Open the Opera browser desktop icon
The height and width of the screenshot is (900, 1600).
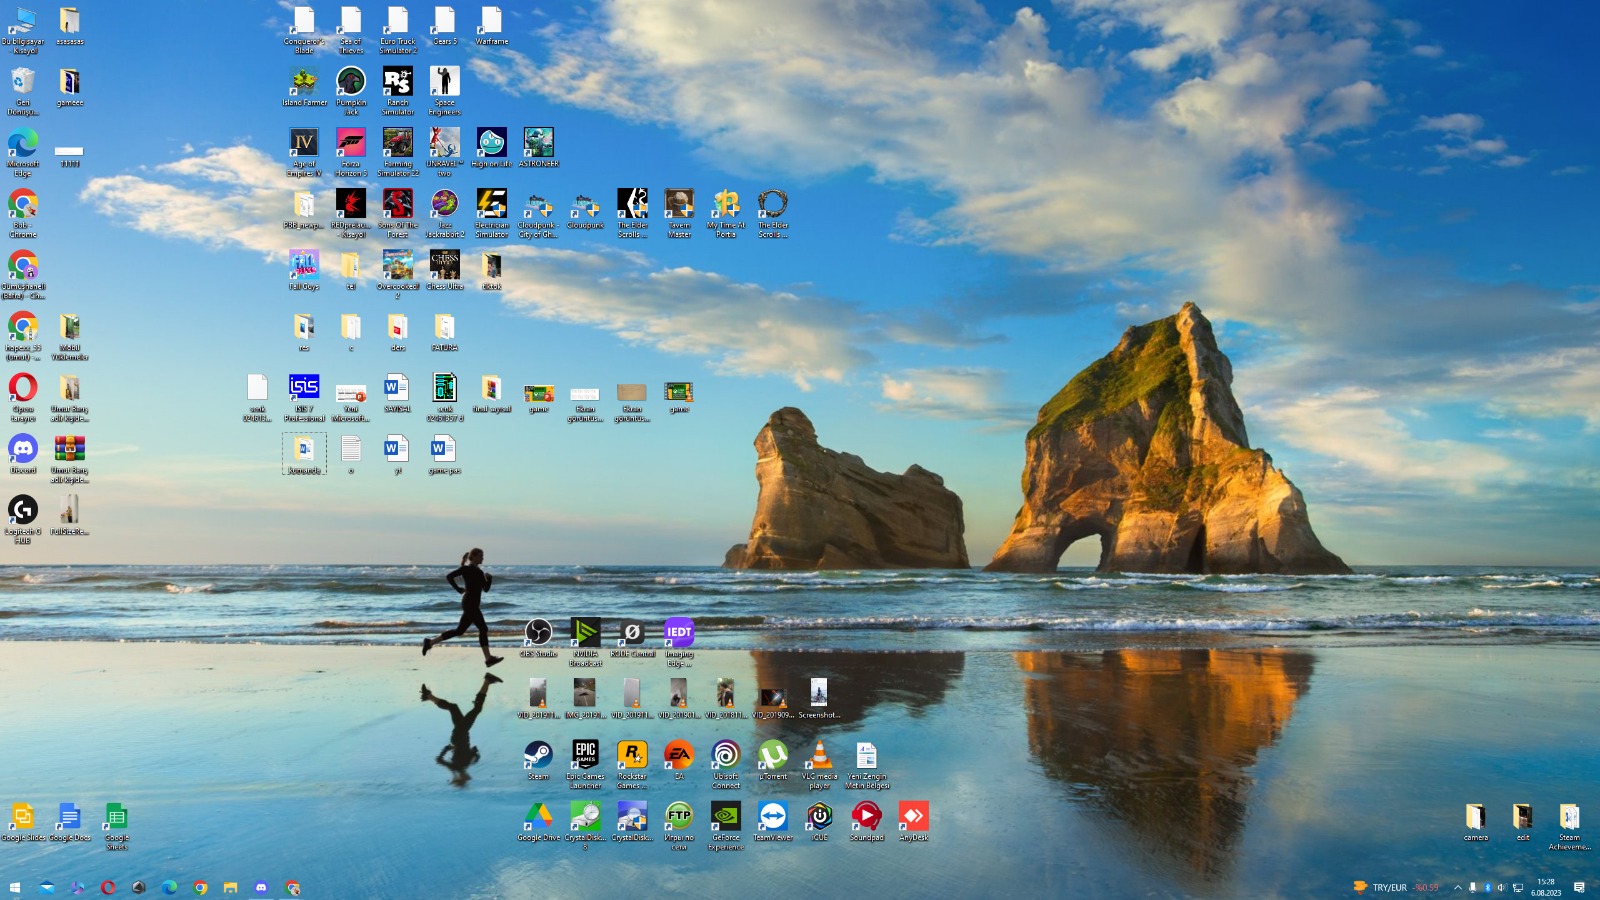click(23, 396)
